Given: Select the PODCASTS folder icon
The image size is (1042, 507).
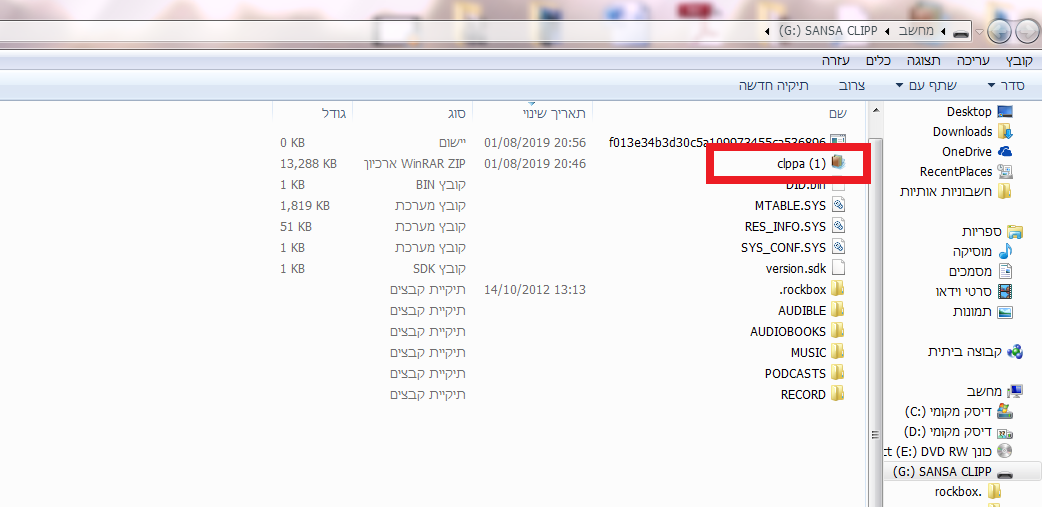Looking at the screenshot, I should (837, 373).
